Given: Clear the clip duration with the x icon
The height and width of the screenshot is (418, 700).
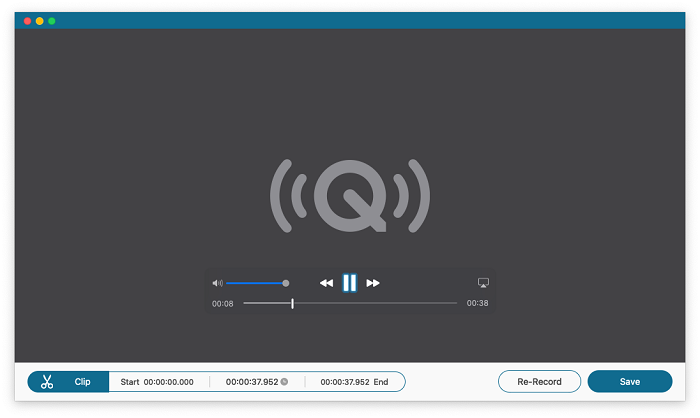Looking at the screenshot, I should coord(284,382).
